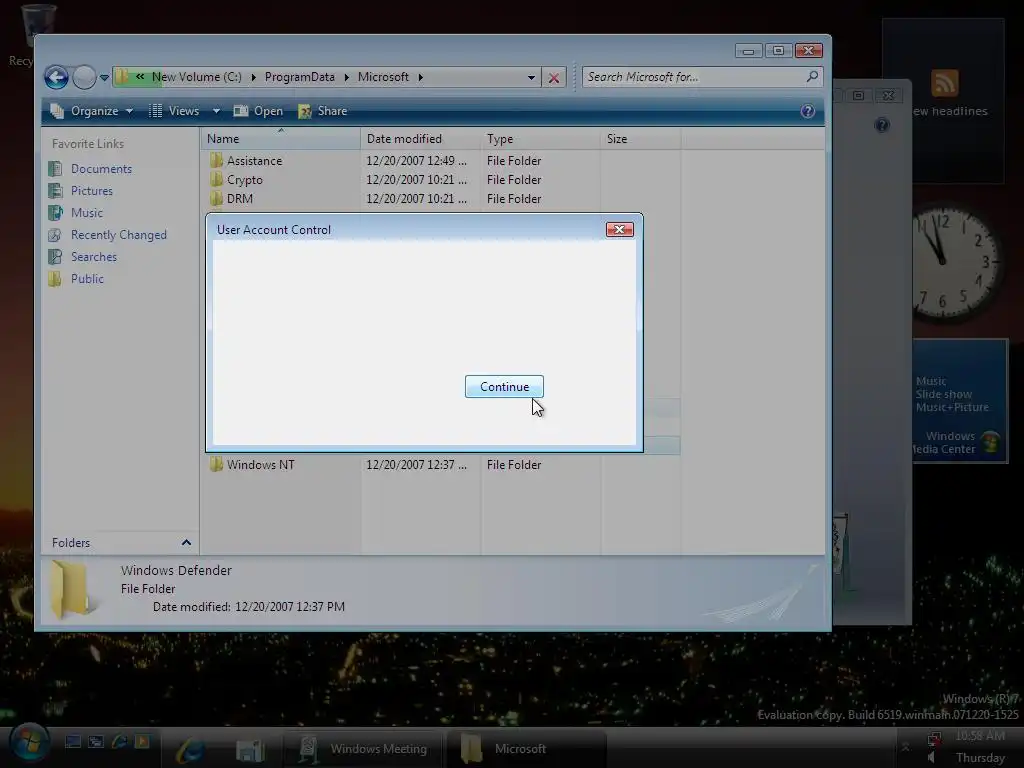The width and height of the screenshot is (1024, 768).
Task: Open Public favorite link
Action: pos(87,278)
